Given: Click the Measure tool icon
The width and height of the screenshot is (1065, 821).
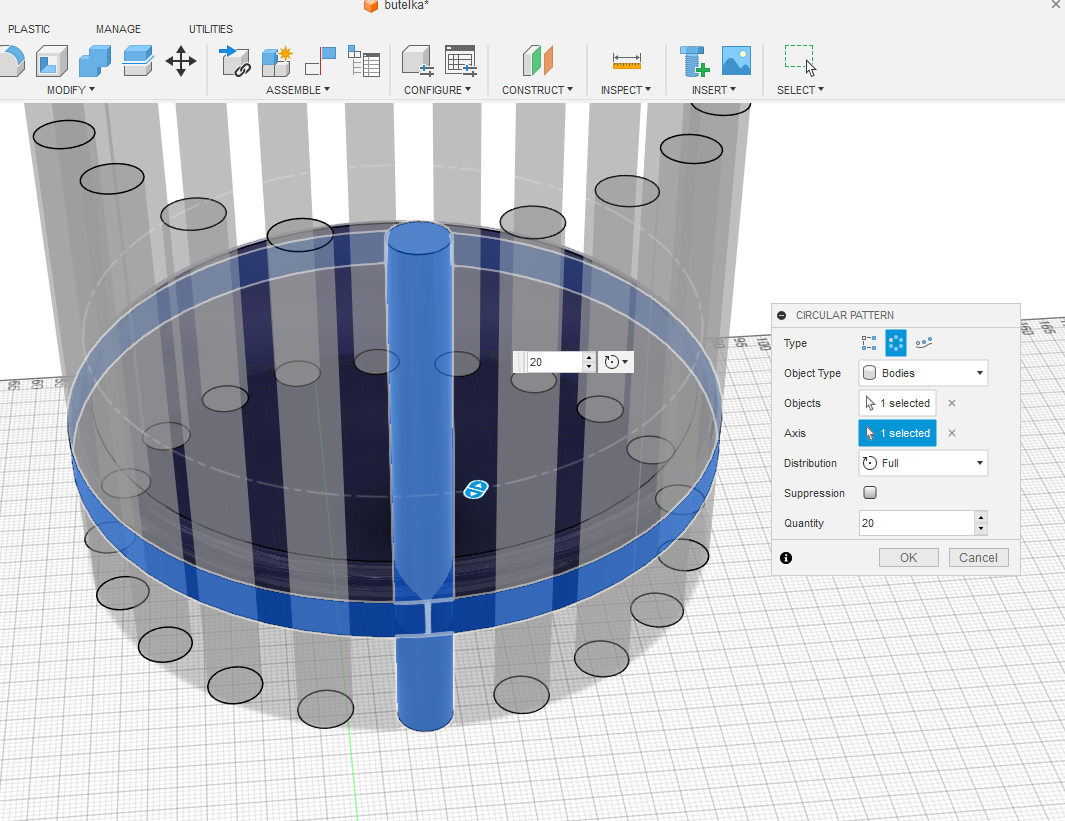Looking at the screenshot, I should click(627, 62).
